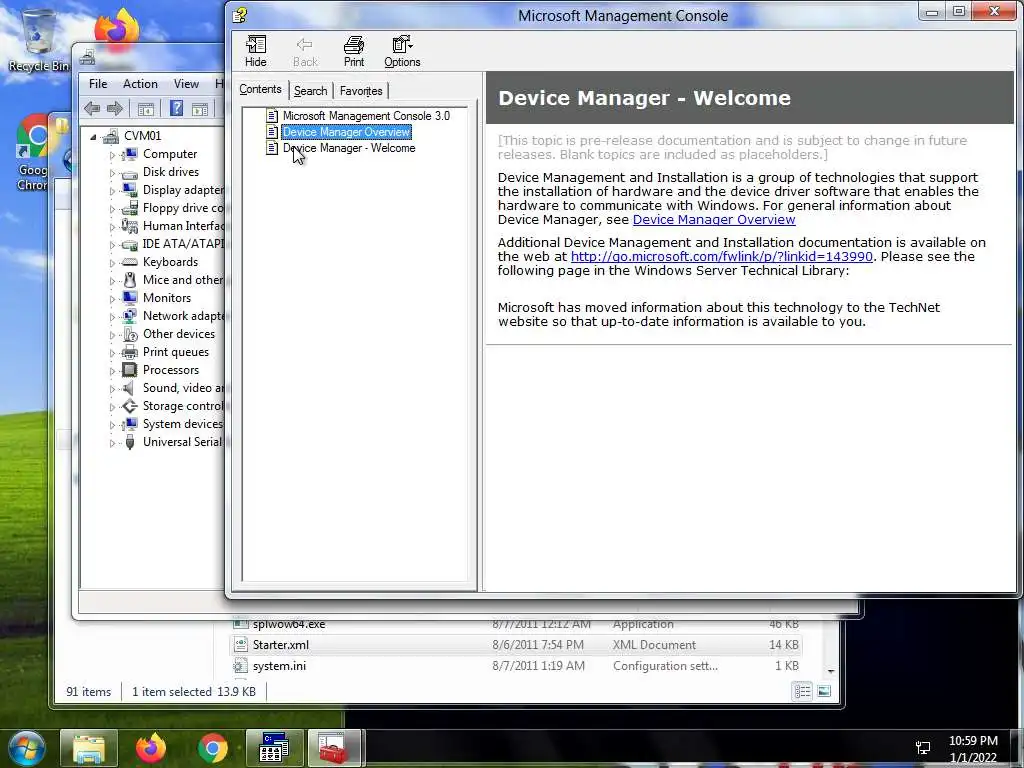The image size is (1024, 768).
Task: Open Firefox from the taskbar
Action: pos(151,748)
